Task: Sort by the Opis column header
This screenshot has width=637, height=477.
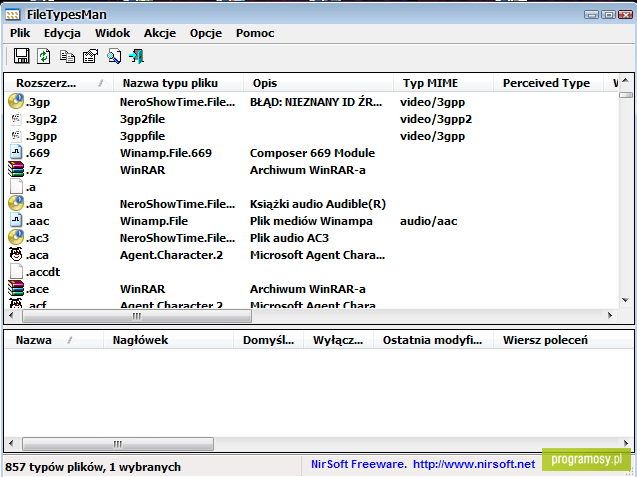Action: 318,83
